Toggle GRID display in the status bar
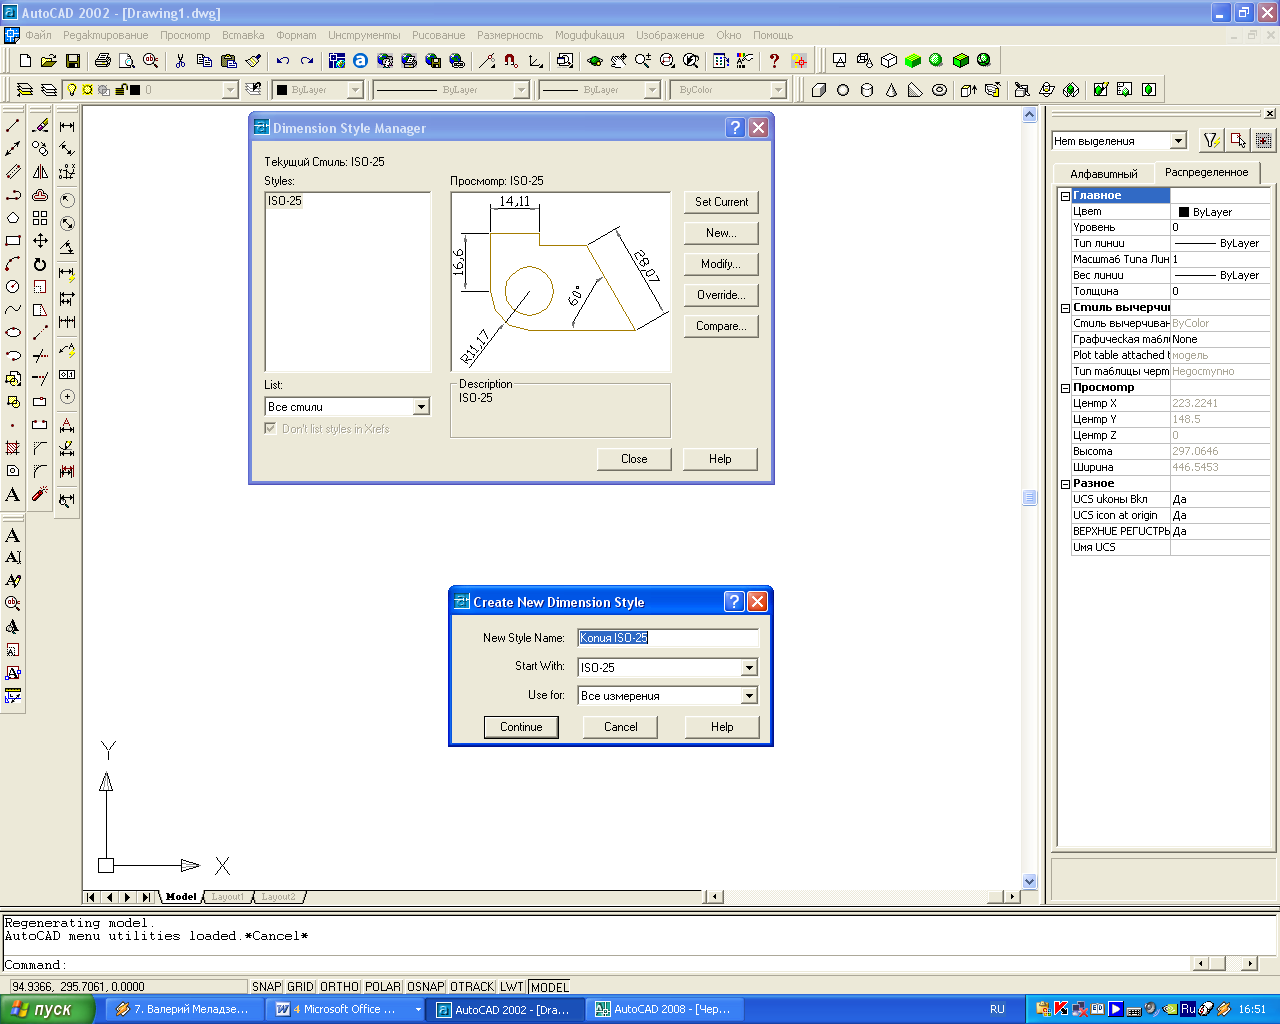 [300, 987]
